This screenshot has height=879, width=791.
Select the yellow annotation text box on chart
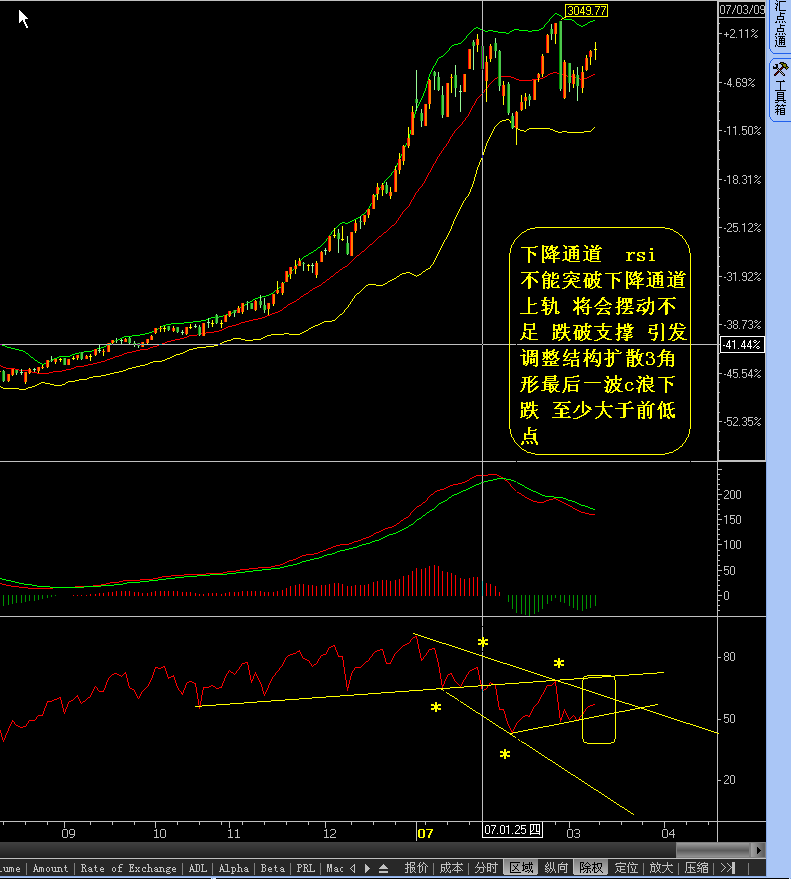point(600,341)
